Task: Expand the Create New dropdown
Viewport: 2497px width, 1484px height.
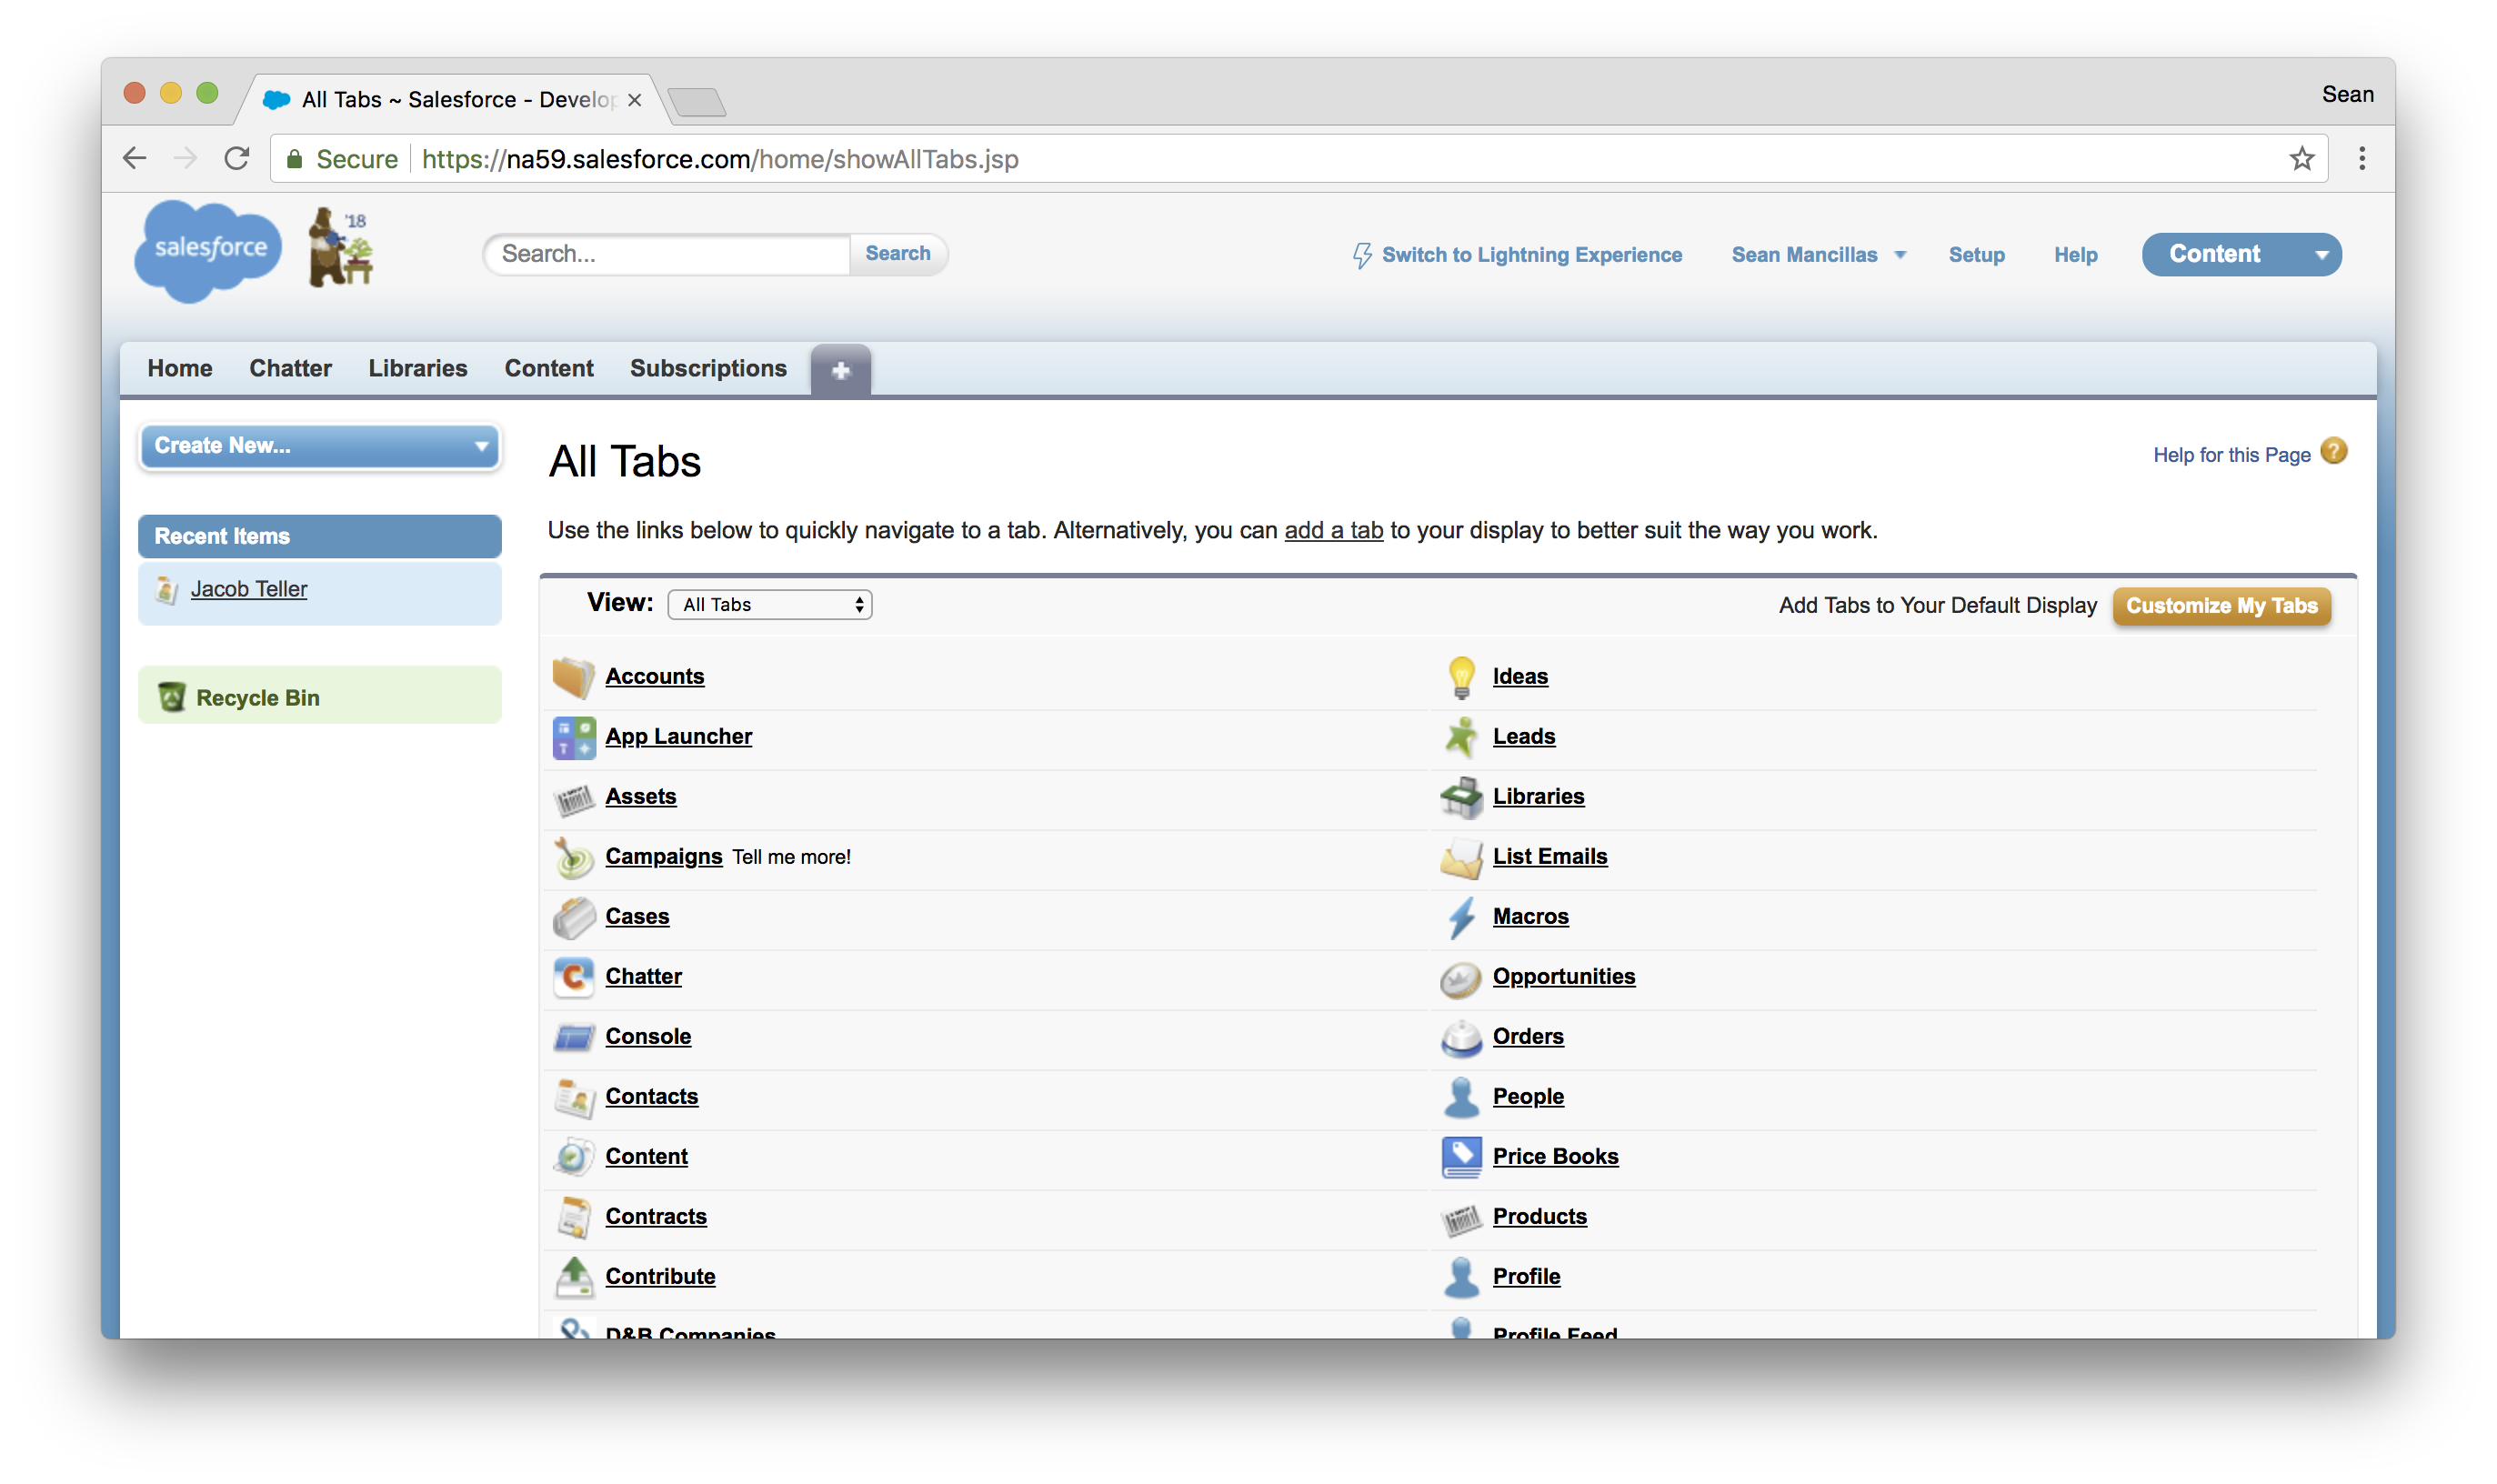Action: click(320, 446)
